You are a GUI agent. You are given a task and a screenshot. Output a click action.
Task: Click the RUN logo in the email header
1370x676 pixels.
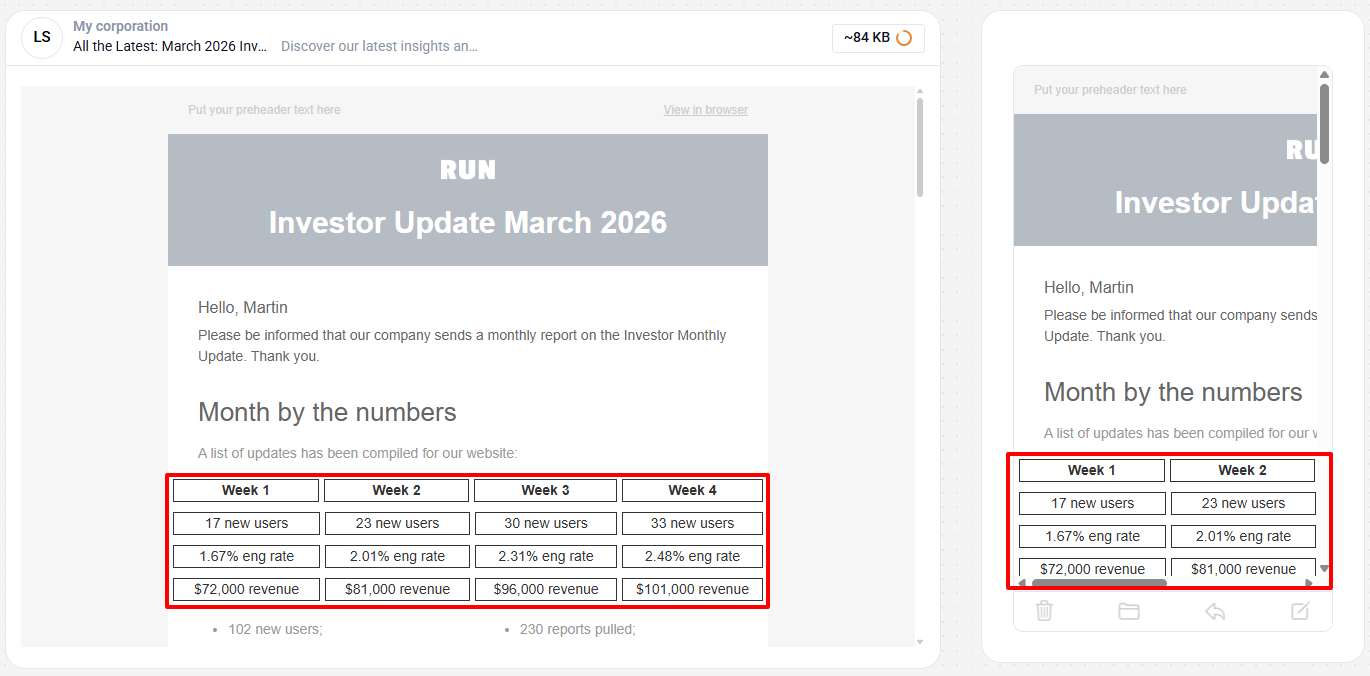point(468,169)
